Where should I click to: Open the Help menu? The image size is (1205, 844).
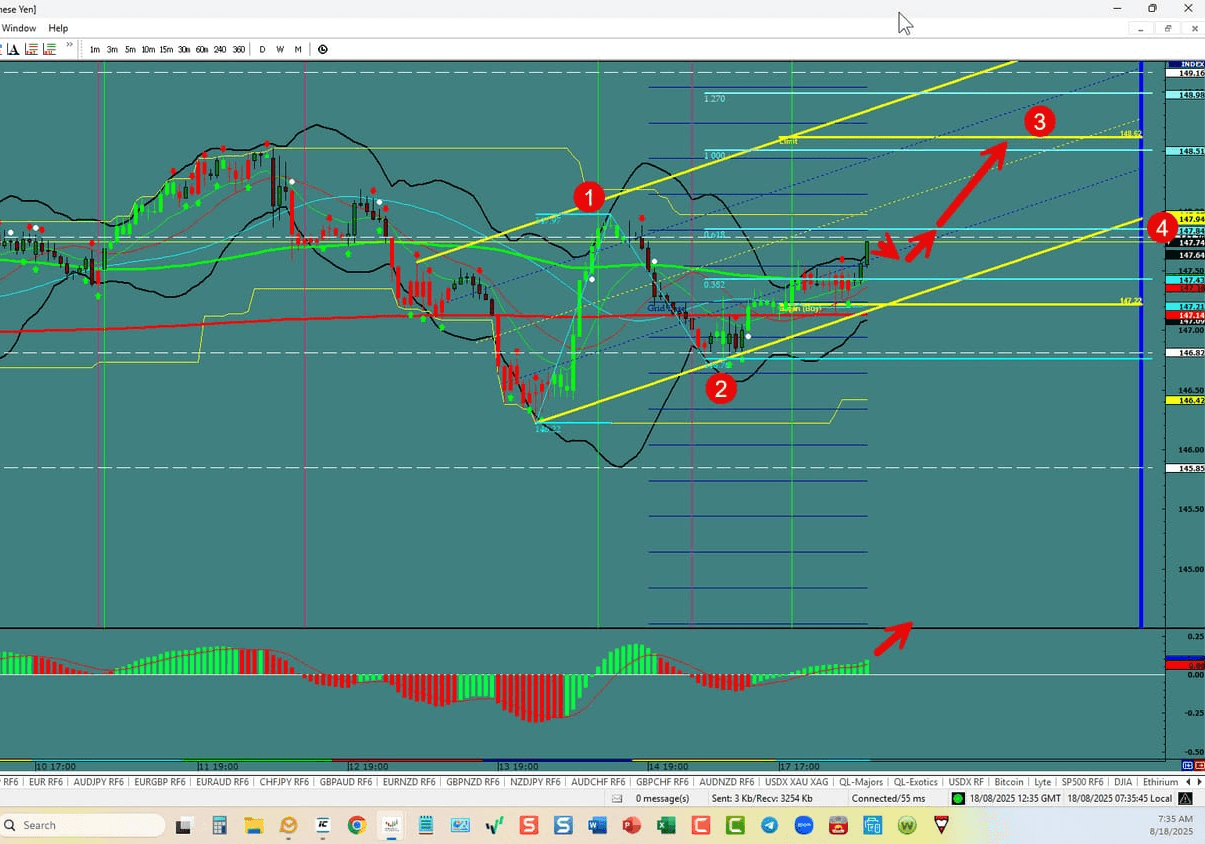pyautogui.click(x=57, y=28)
